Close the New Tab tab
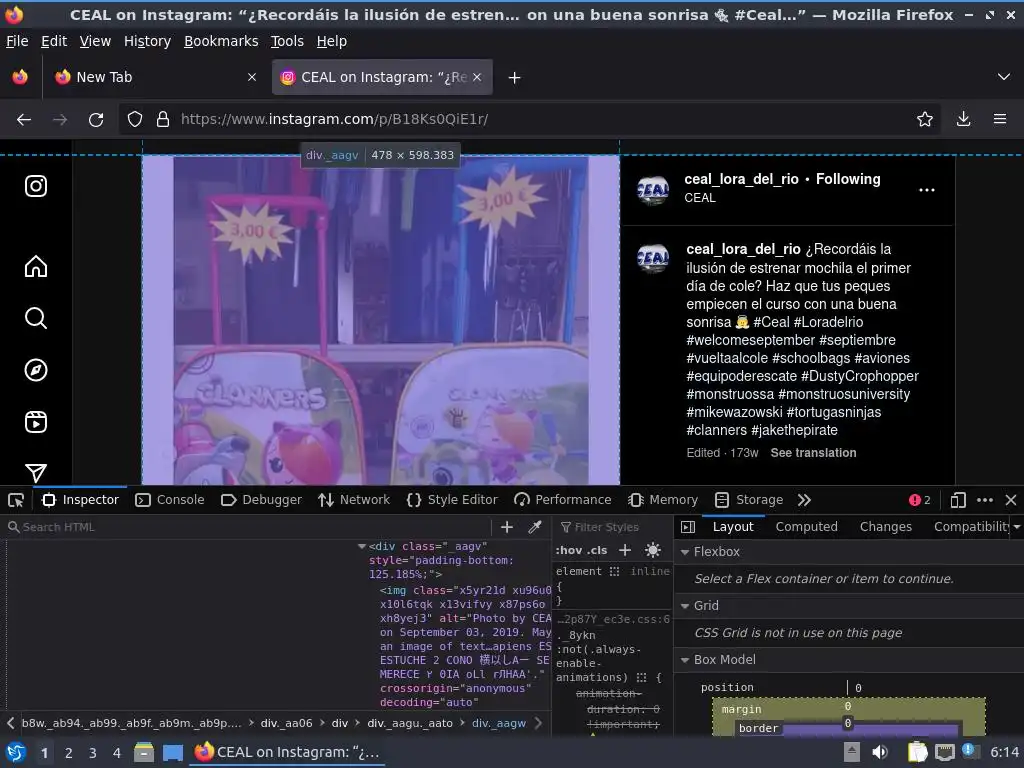The image size is (1024, 768). coord(252,77)
